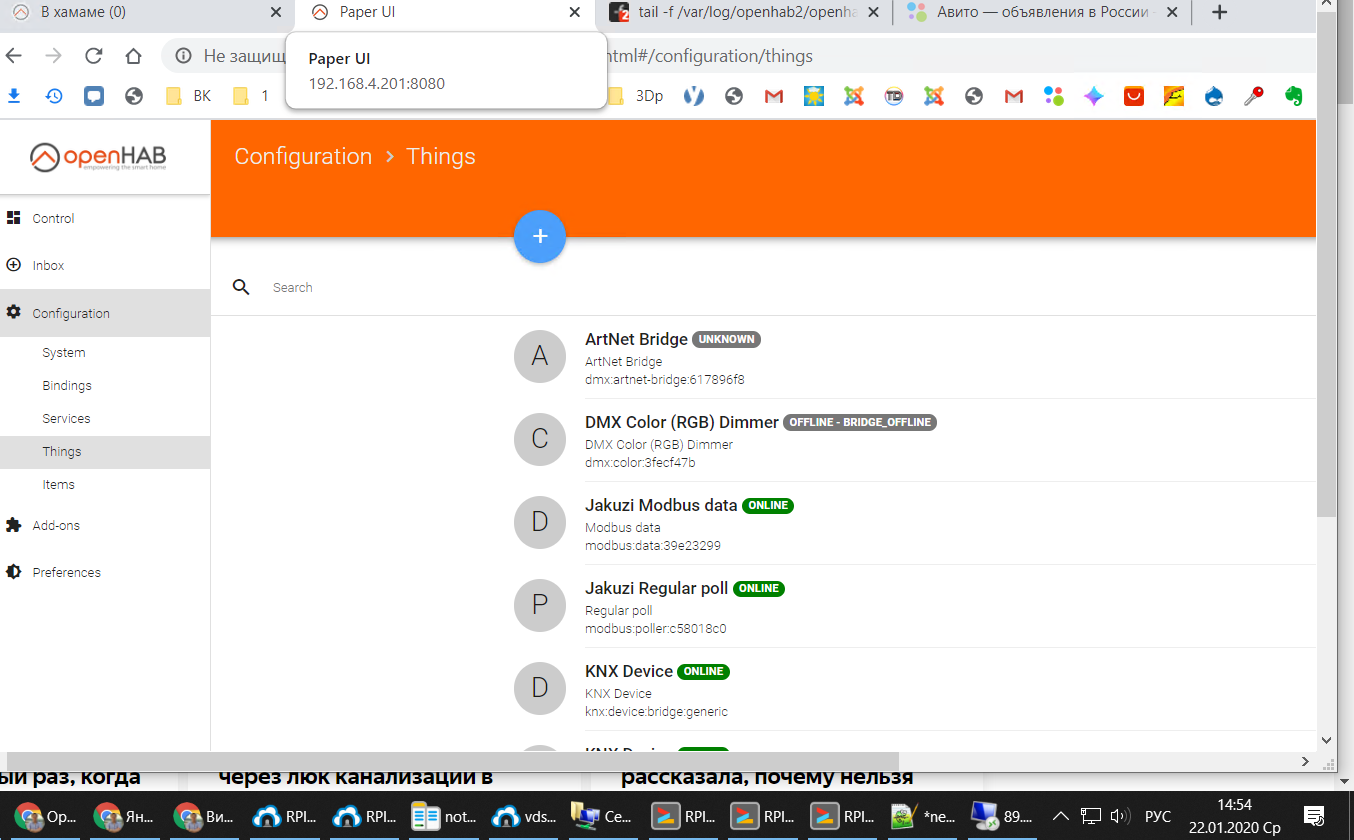Click the OFFLINE - BRIDGE_OFFLINE status badge
This screenshot has height=840, width=1354.
(860, 422)
